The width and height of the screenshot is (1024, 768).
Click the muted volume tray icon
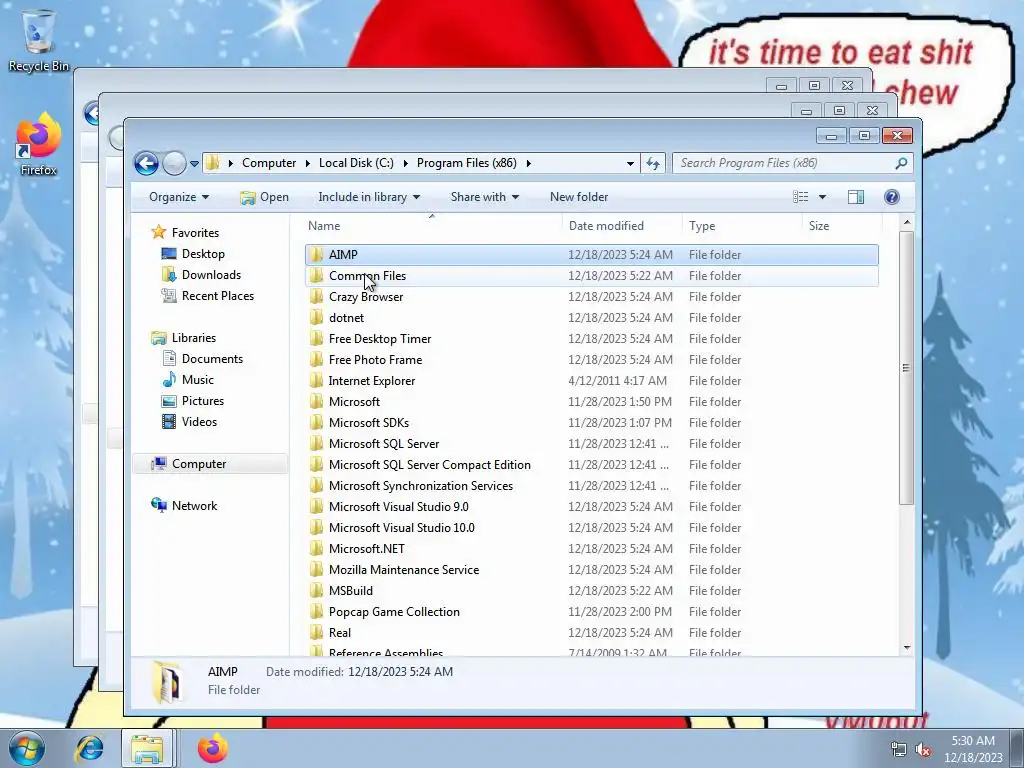923,750
